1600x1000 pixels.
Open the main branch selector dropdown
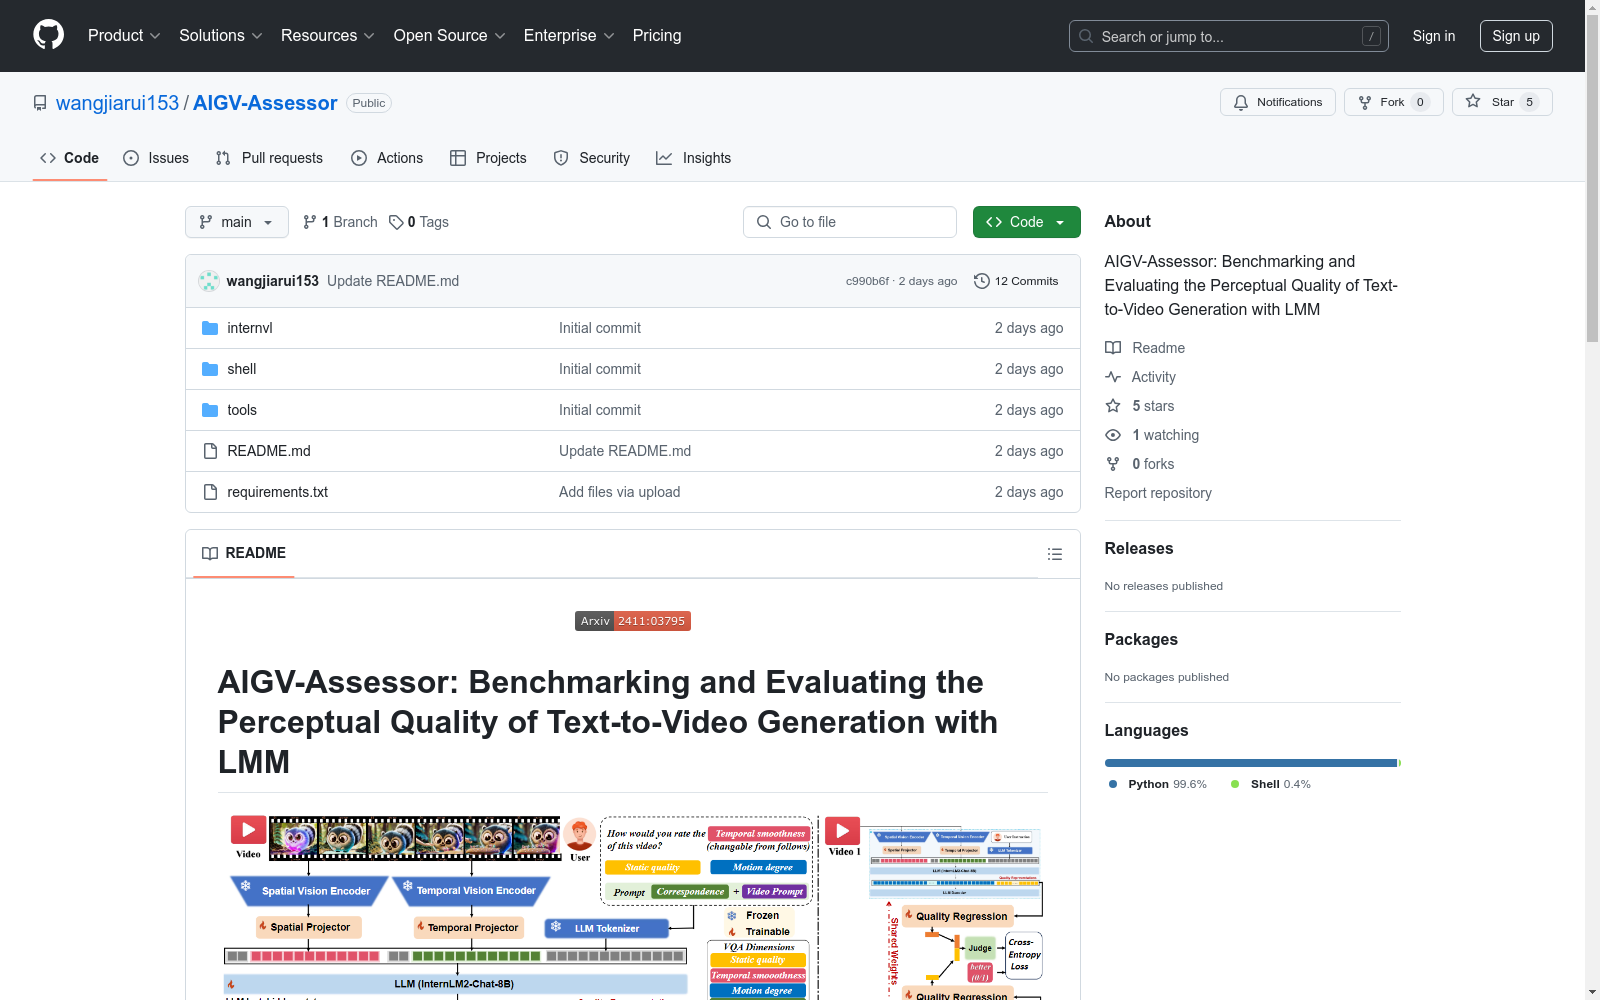point(237,222)
